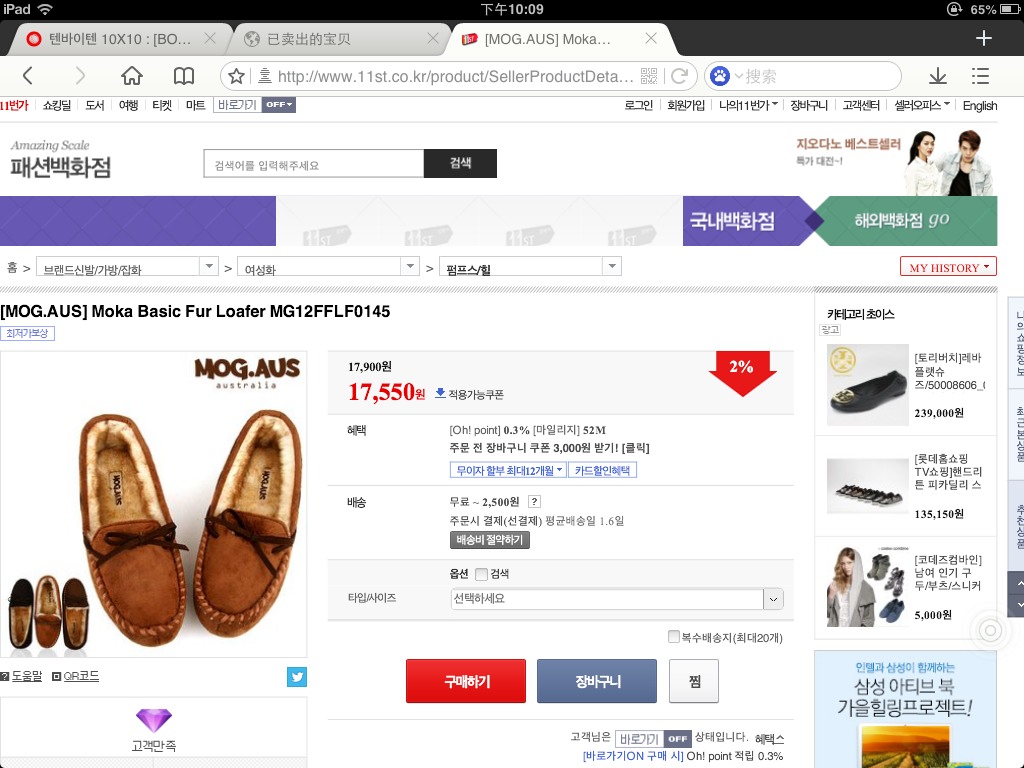Click the red 구매하기 buy button
1024x768 pixels.
click(466, 681)
